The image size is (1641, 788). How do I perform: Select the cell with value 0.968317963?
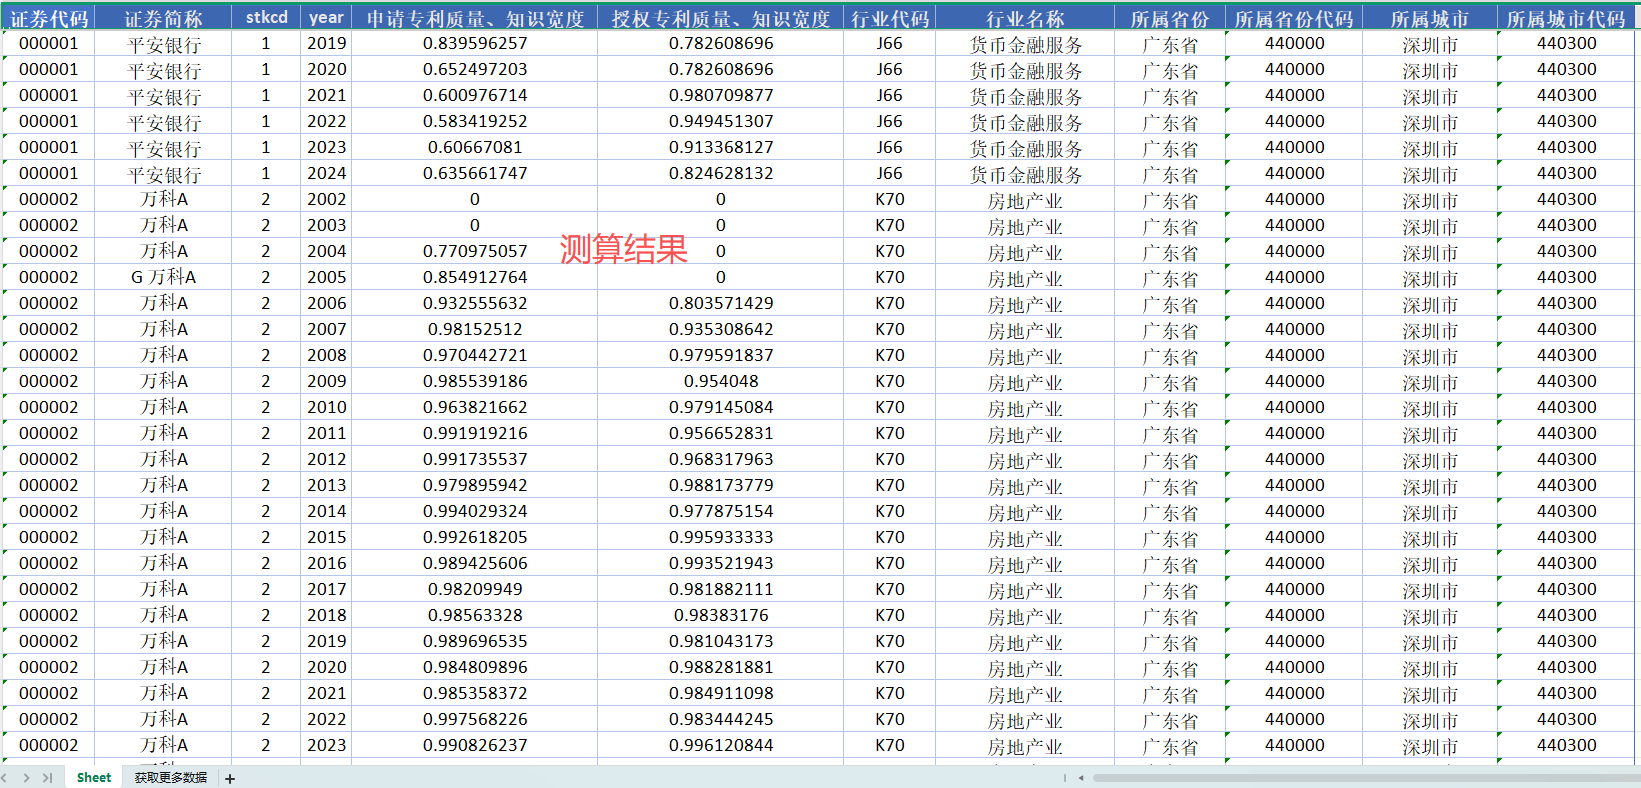click(721, 459)
